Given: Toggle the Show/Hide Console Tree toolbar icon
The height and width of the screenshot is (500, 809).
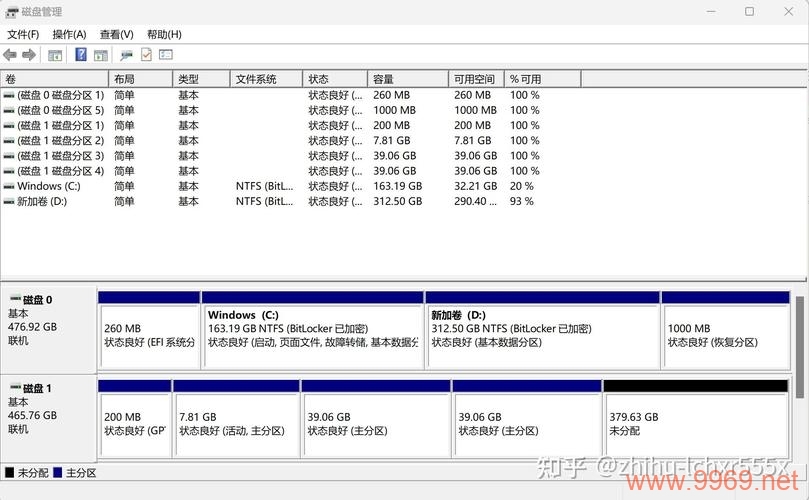Looking at the screenshot, I should (x=55, y=55).
